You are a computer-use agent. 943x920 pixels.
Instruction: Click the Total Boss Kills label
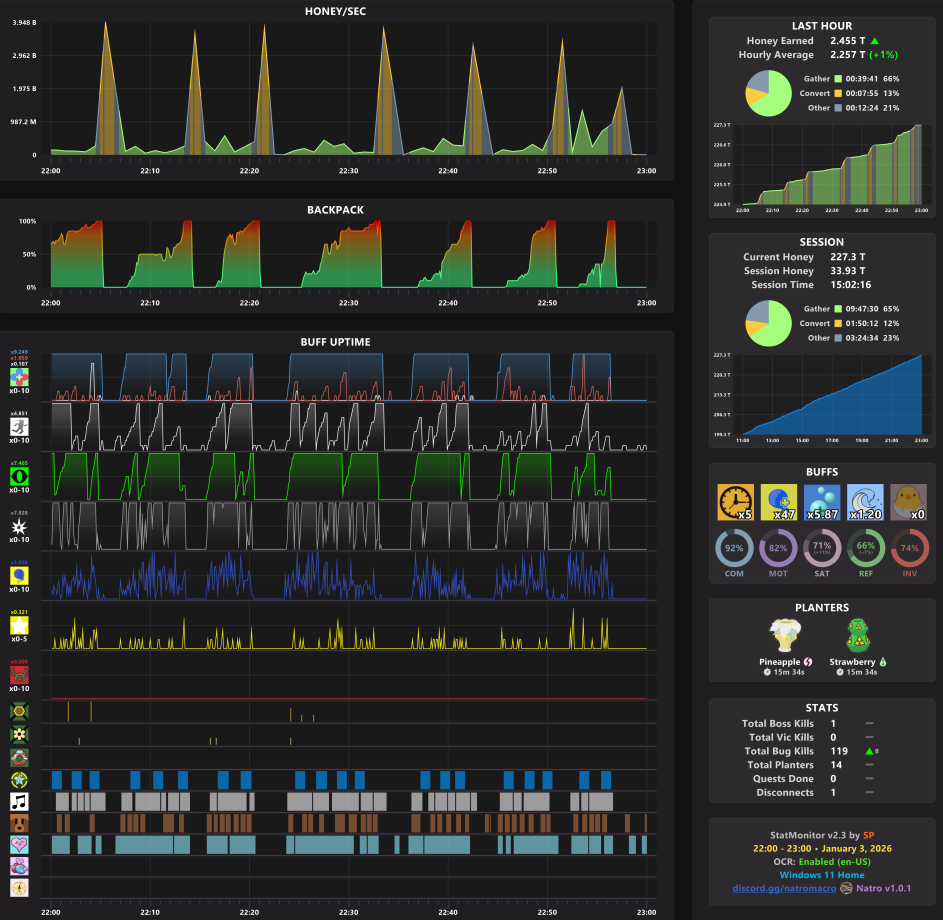pyautogui.click(x=778, y=723)
